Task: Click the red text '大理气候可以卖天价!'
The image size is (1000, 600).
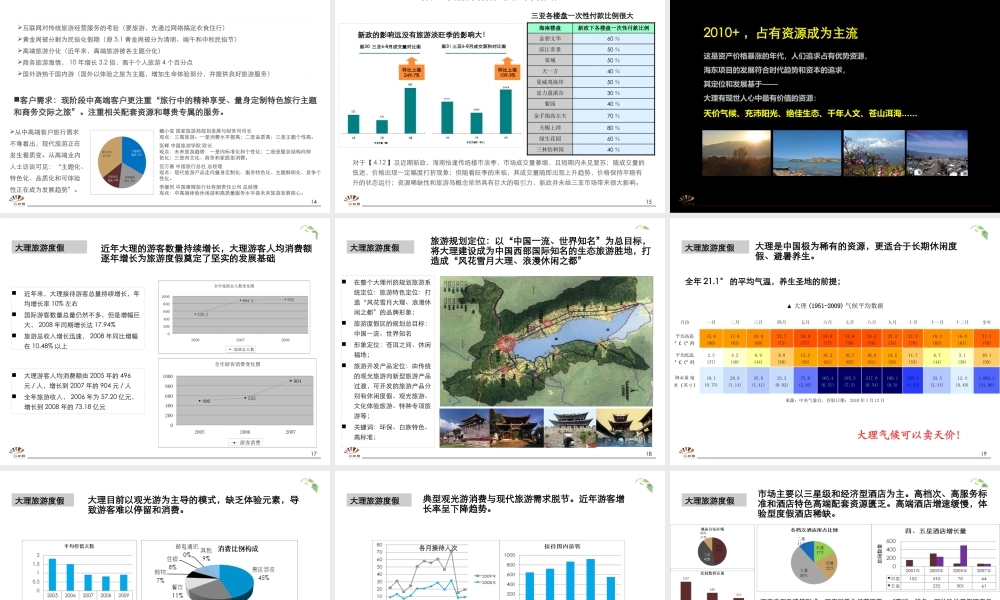Action: click(x=908, y=434)
